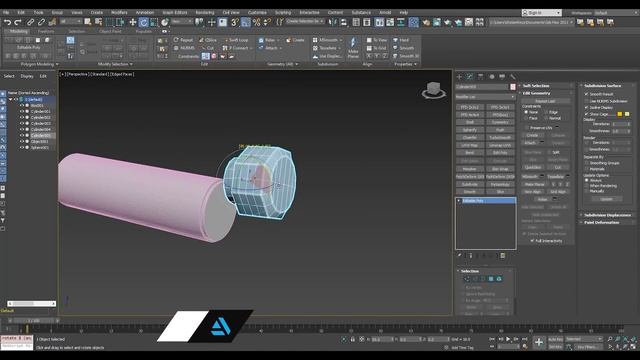Activate the Select and Rotate tool

pos(143,22)
